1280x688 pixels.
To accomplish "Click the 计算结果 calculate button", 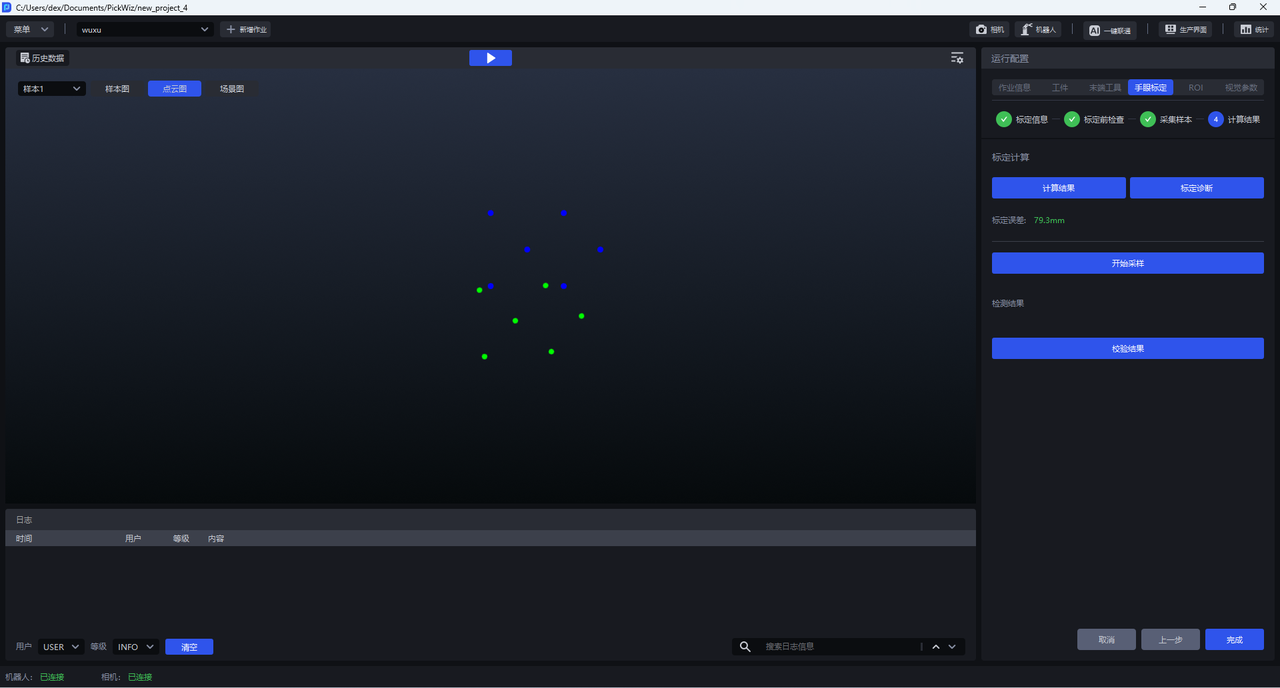I will 1058,188.
